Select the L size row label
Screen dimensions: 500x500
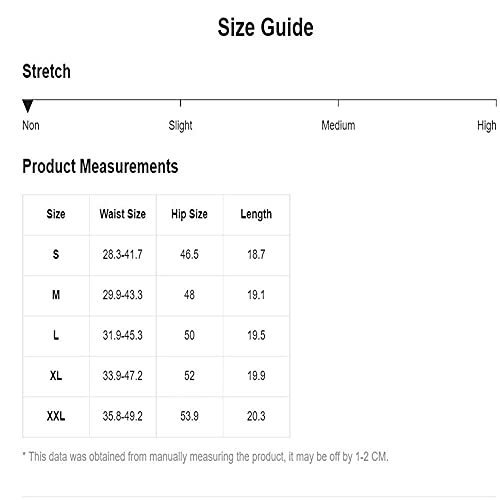click(56, 335)
